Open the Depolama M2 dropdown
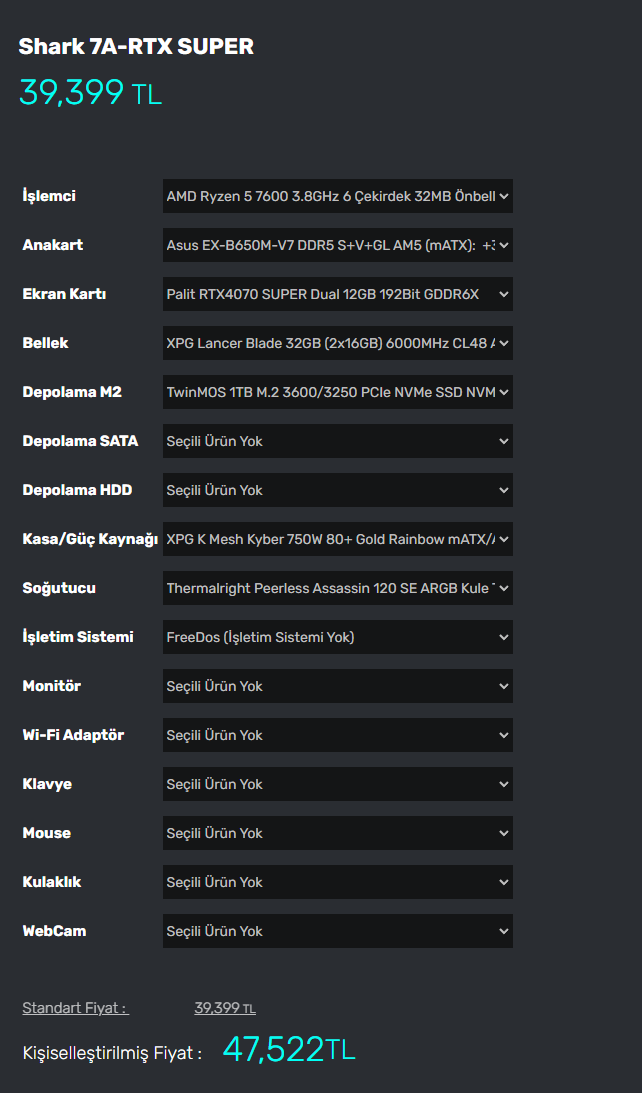Screen dimensions: 642x1093 337,392
